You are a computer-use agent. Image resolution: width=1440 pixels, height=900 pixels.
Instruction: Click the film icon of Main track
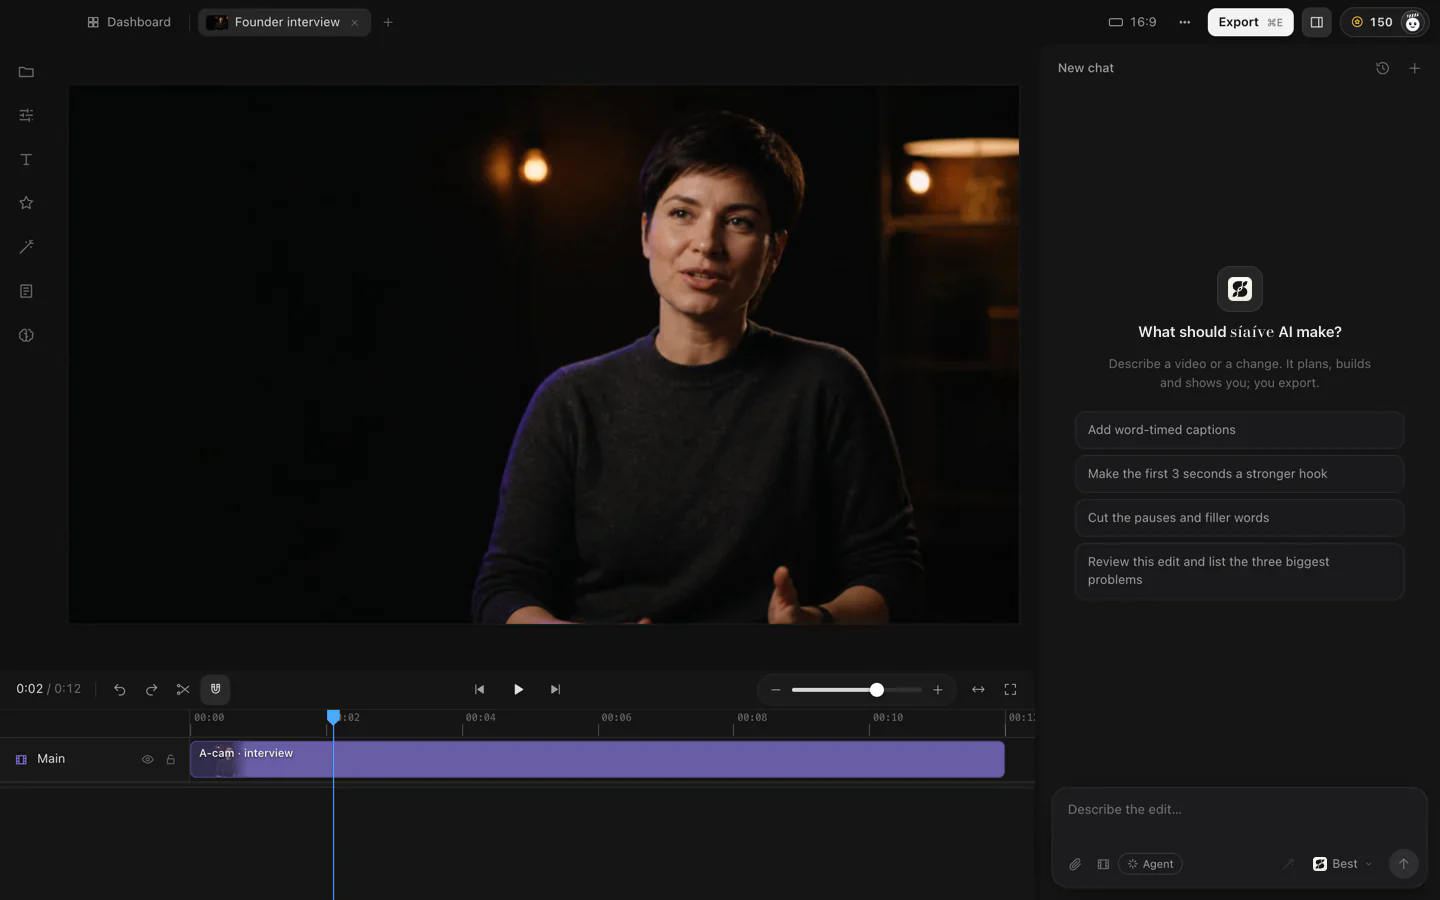tap(21, 760)
